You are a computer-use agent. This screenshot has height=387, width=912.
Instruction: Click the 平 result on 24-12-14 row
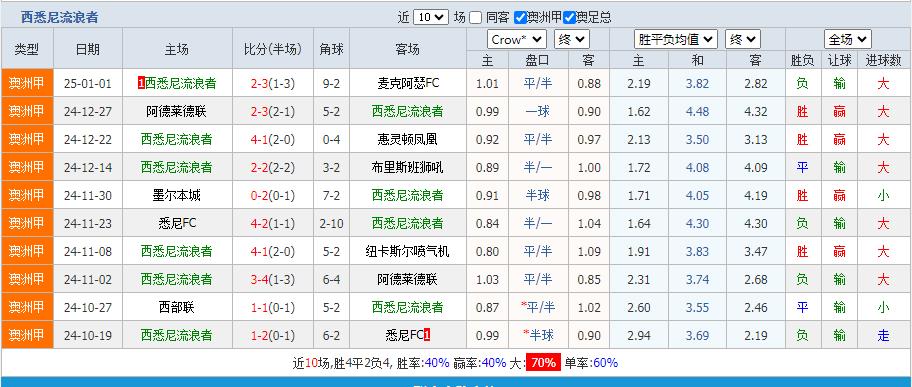point(802,167)
